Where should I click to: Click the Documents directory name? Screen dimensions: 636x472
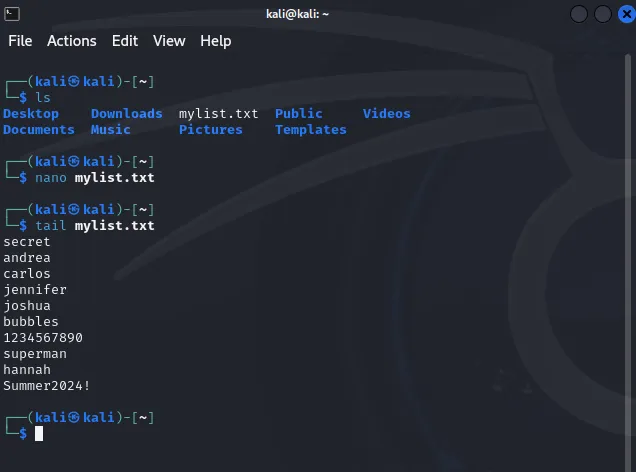(x=39, y=130)
